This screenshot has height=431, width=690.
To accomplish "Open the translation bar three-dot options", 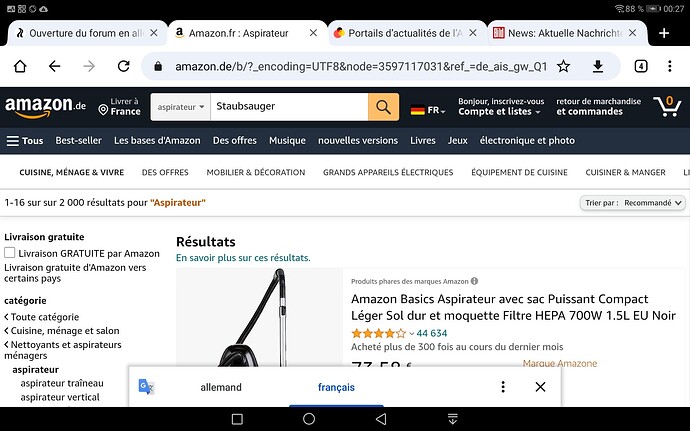I will [x=503, y=387].
